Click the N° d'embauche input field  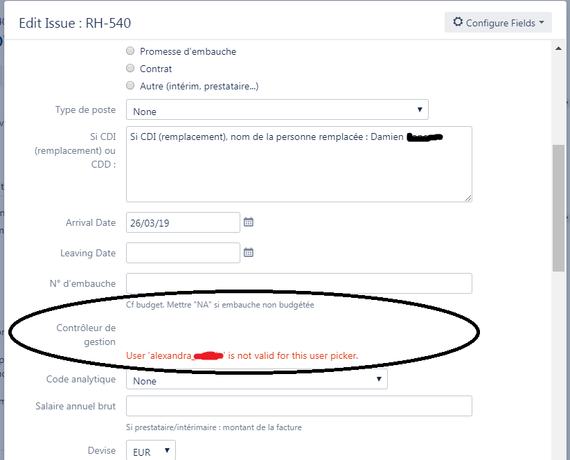coord(299,283)
